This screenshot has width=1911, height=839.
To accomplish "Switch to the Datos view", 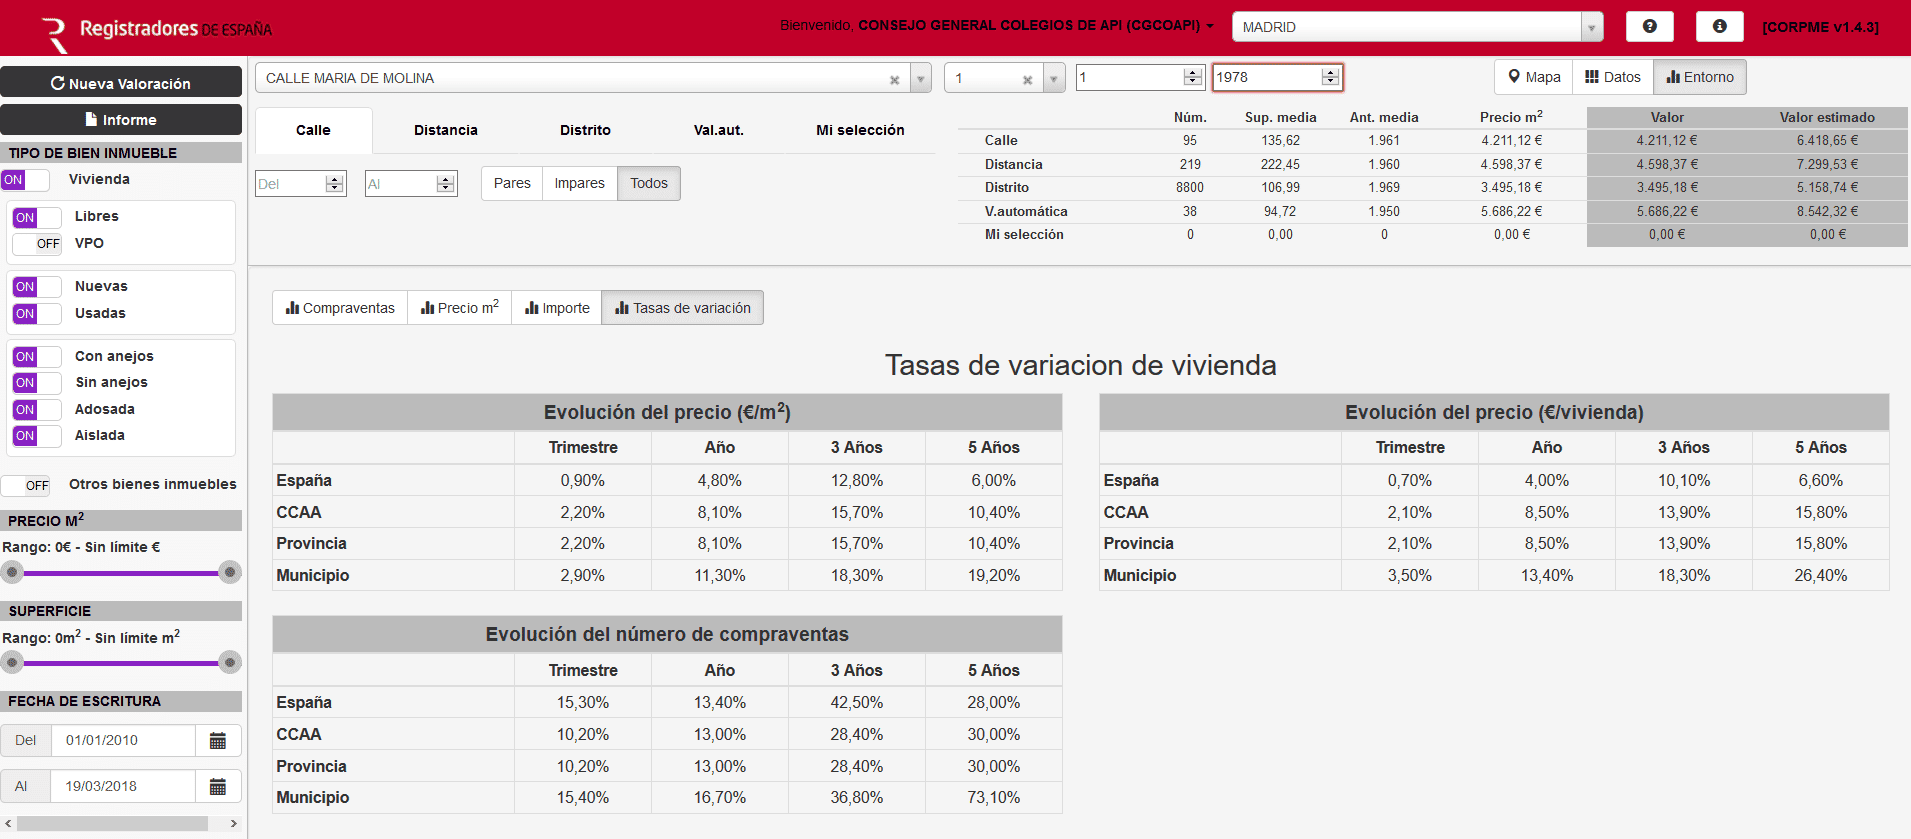I will (x=1613, y=77).
